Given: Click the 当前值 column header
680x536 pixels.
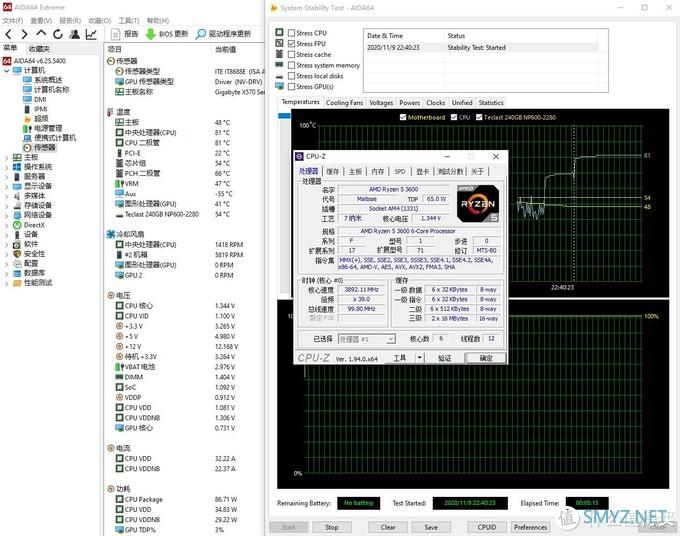Looking at the screenshot, I should pyautogui.click(x=225, y=49).
